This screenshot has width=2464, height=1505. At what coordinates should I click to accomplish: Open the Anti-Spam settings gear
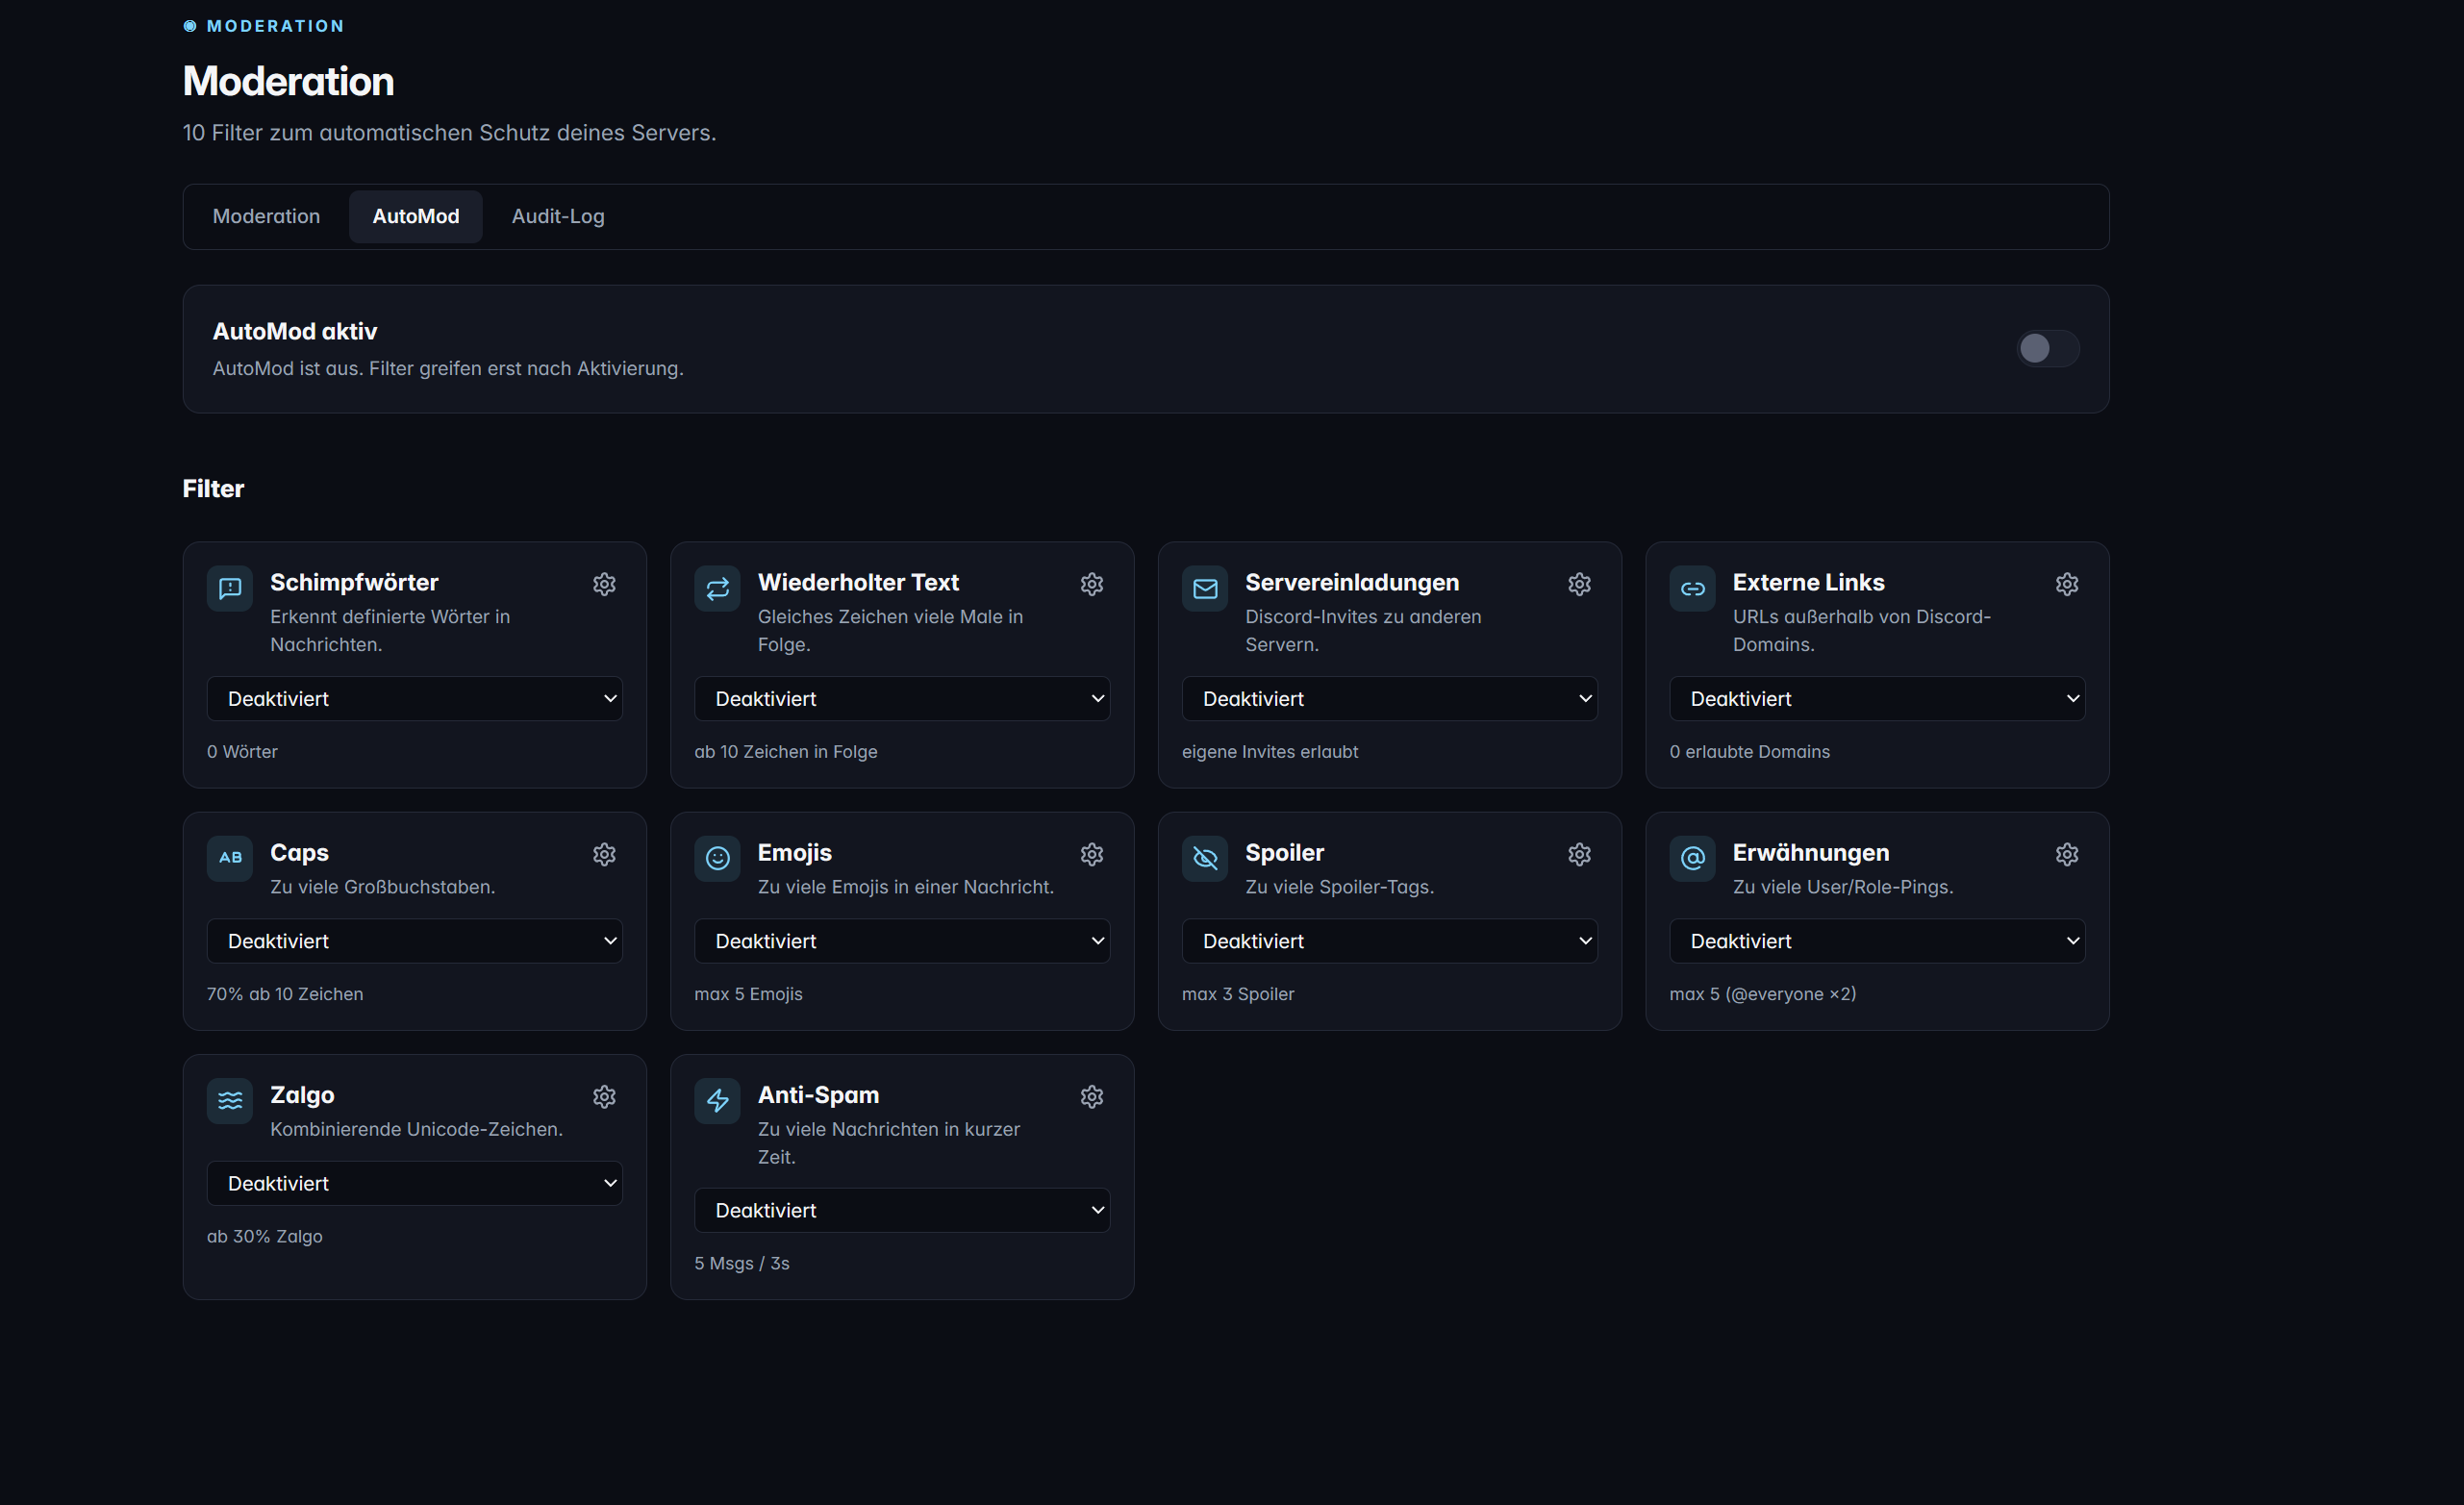(x=1091, y=1096)
